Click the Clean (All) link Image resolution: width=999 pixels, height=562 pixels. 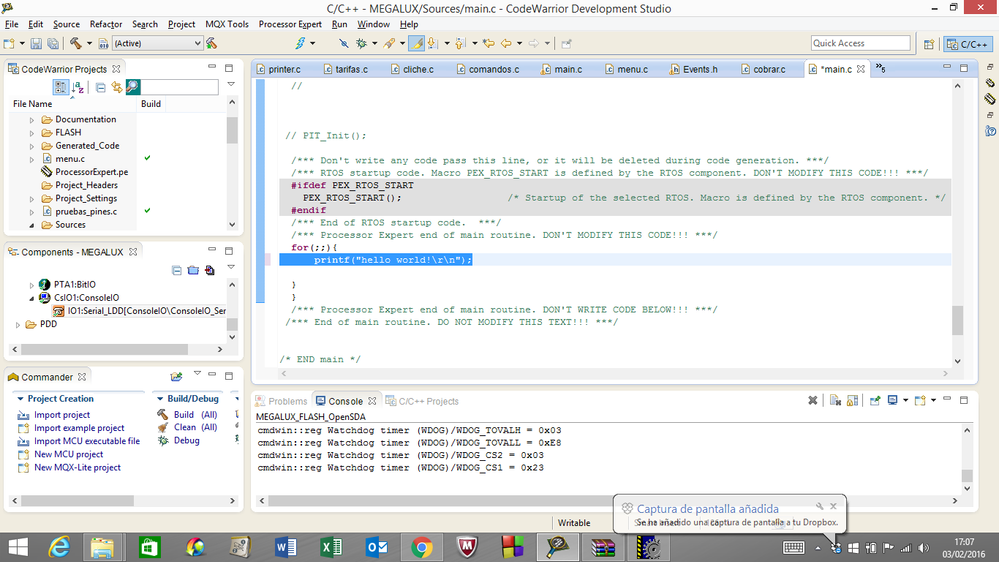195,428
